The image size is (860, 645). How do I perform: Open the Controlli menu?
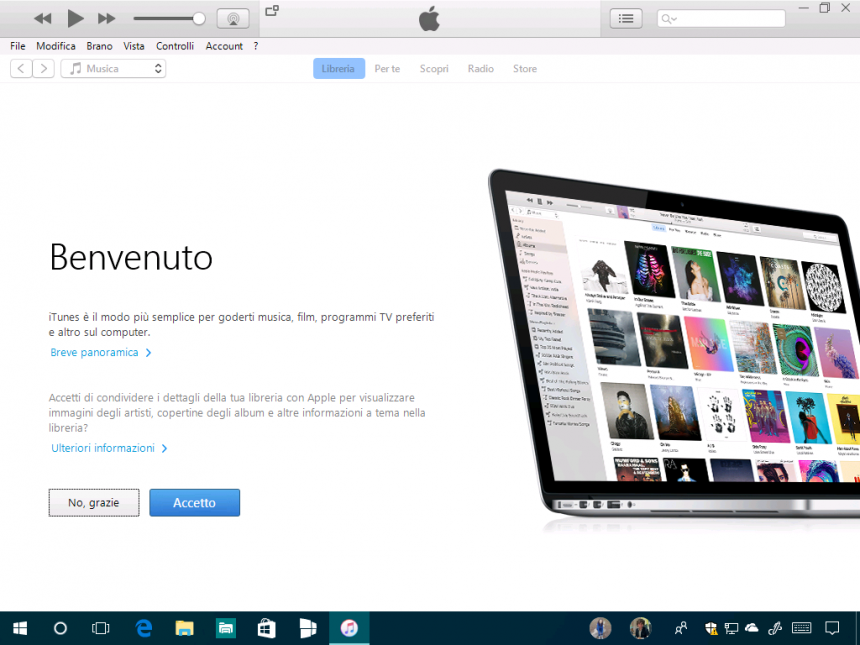point(175,46)
